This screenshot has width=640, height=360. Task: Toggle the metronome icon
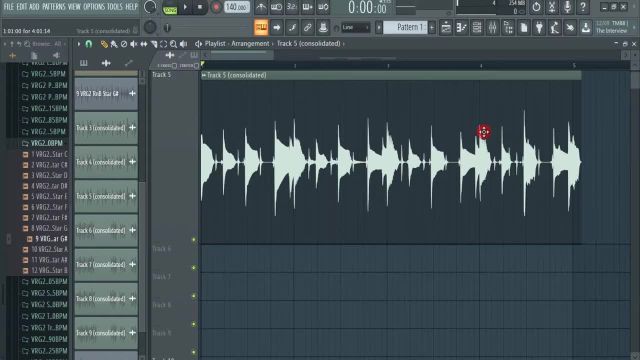(261, 7)
